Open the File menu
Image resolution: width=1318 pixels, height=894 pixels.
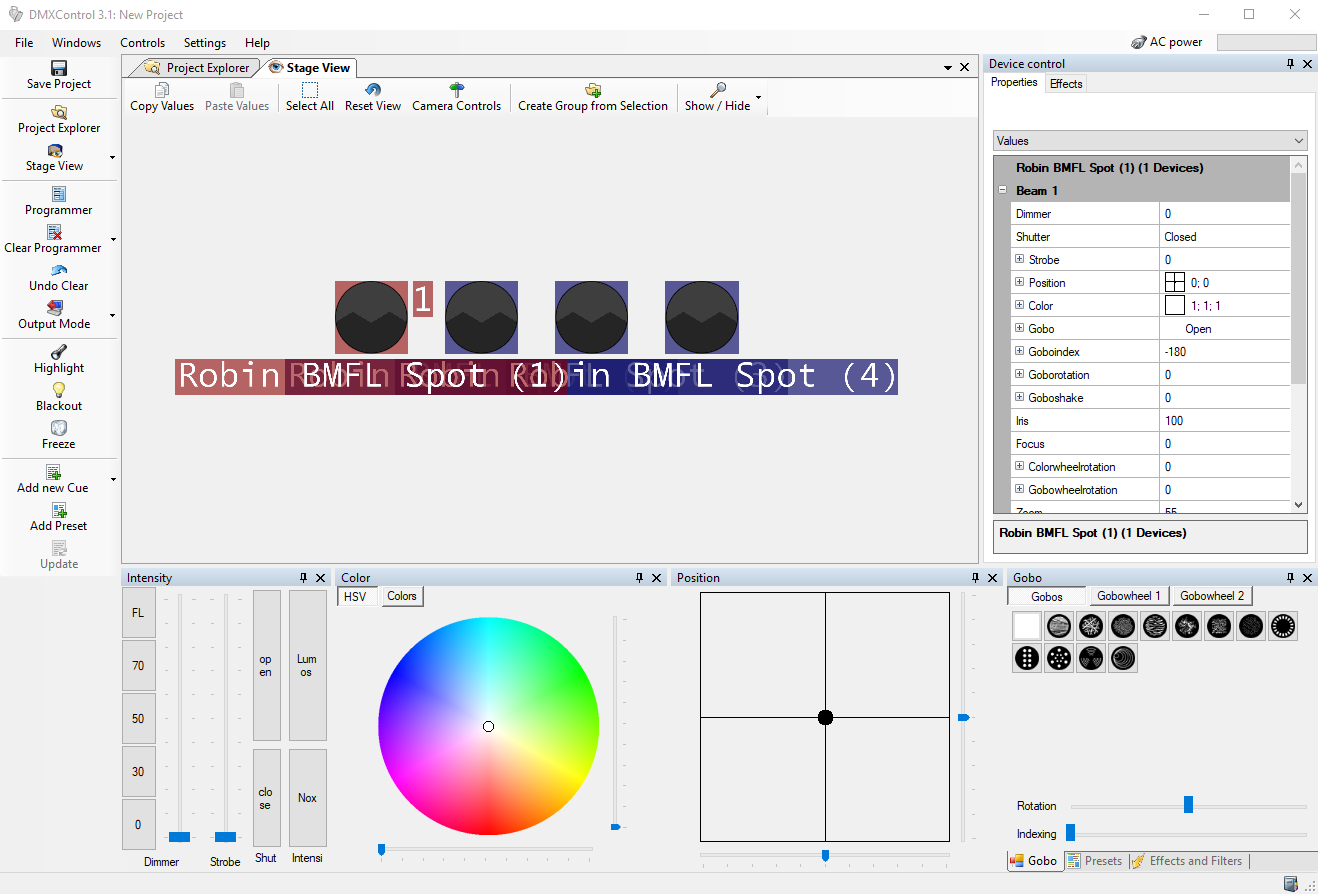pyautogui.click(x=24, y=43)
